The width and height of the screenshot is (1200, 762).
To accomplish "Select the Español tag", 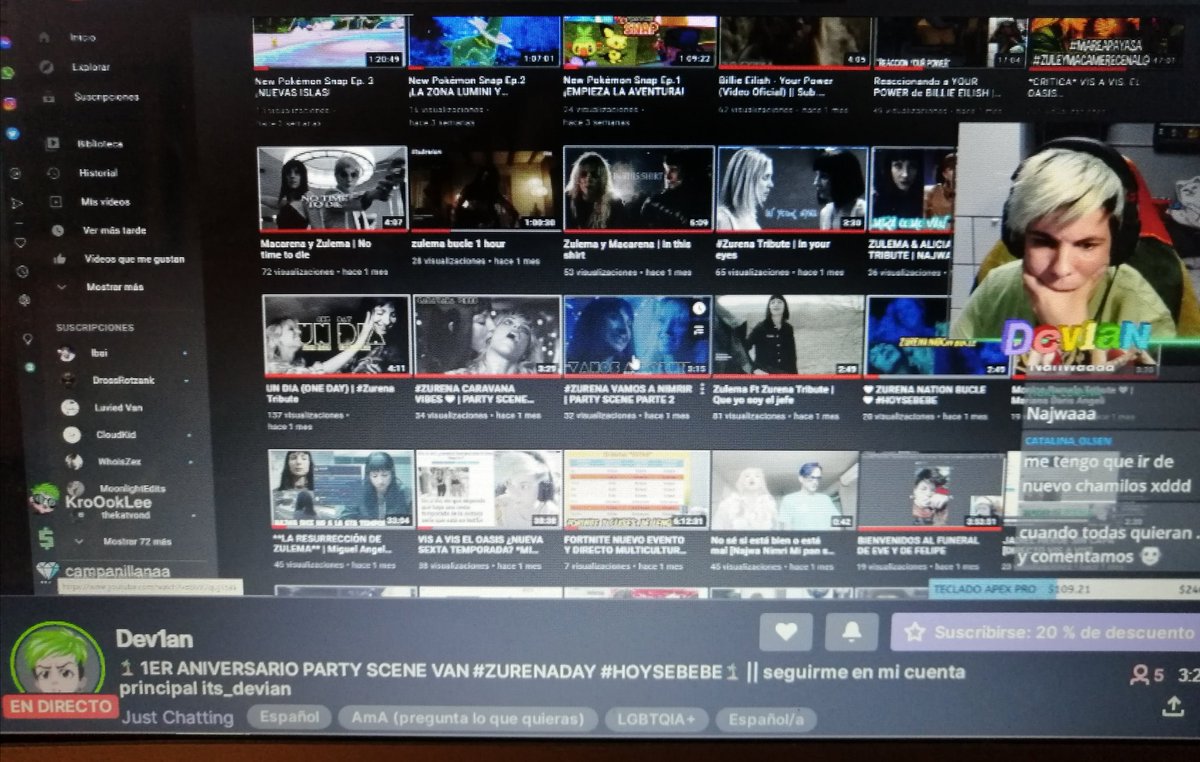I will click(x=290, y=717).
